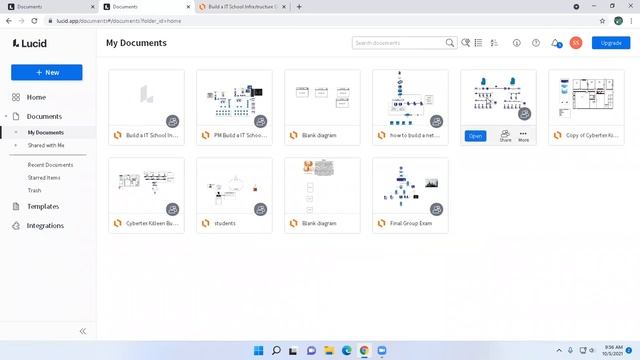Open the how to build a net... thumbnail
This screenshot has height=360, width=640.
[x=410, y=98]
